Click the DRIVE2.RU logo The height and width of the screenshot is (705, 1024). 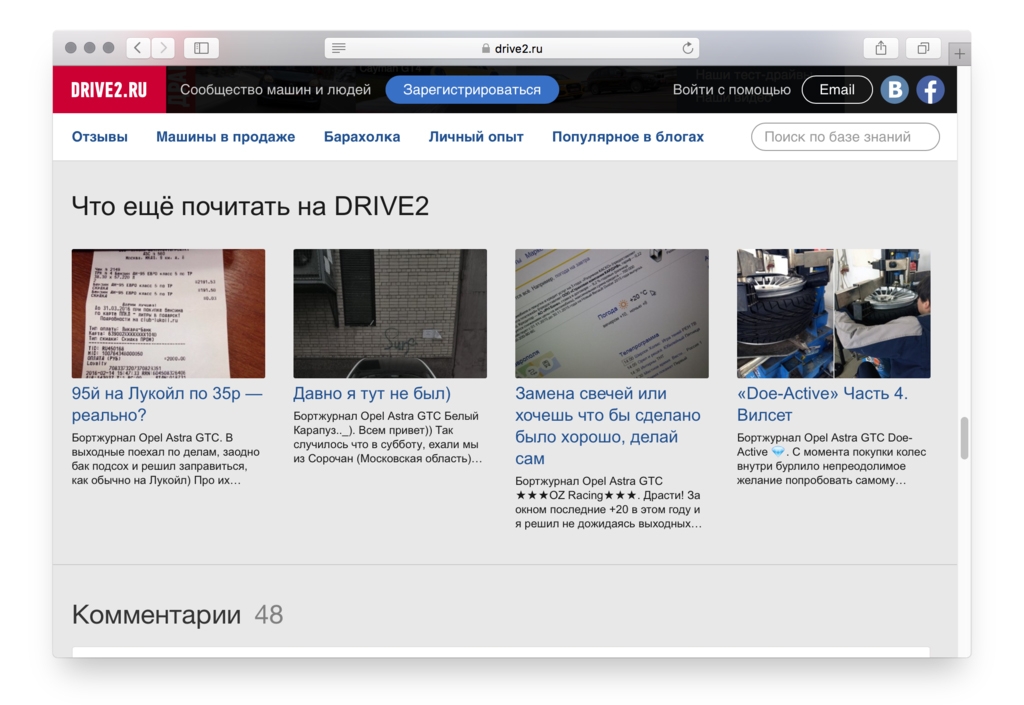[x=109, y=90]
